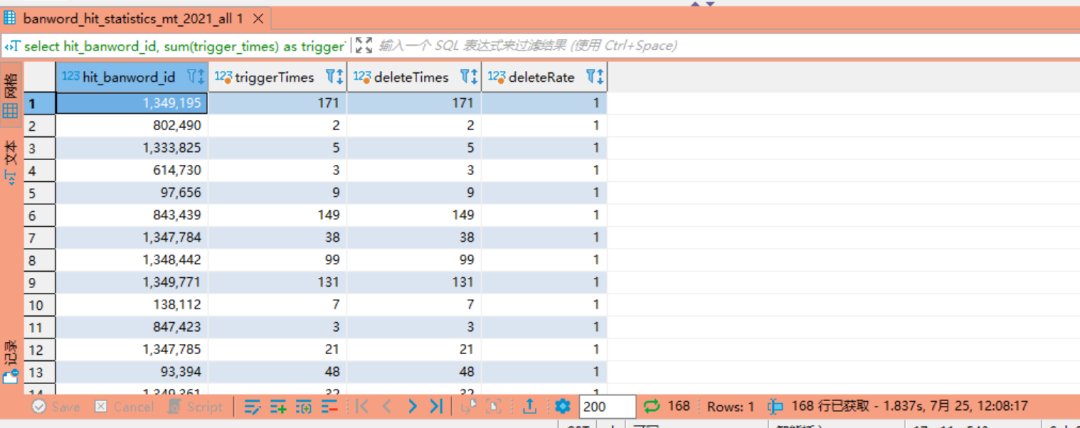
Task: Select deleteTimes cell with value 48
Action: [414, 372]
